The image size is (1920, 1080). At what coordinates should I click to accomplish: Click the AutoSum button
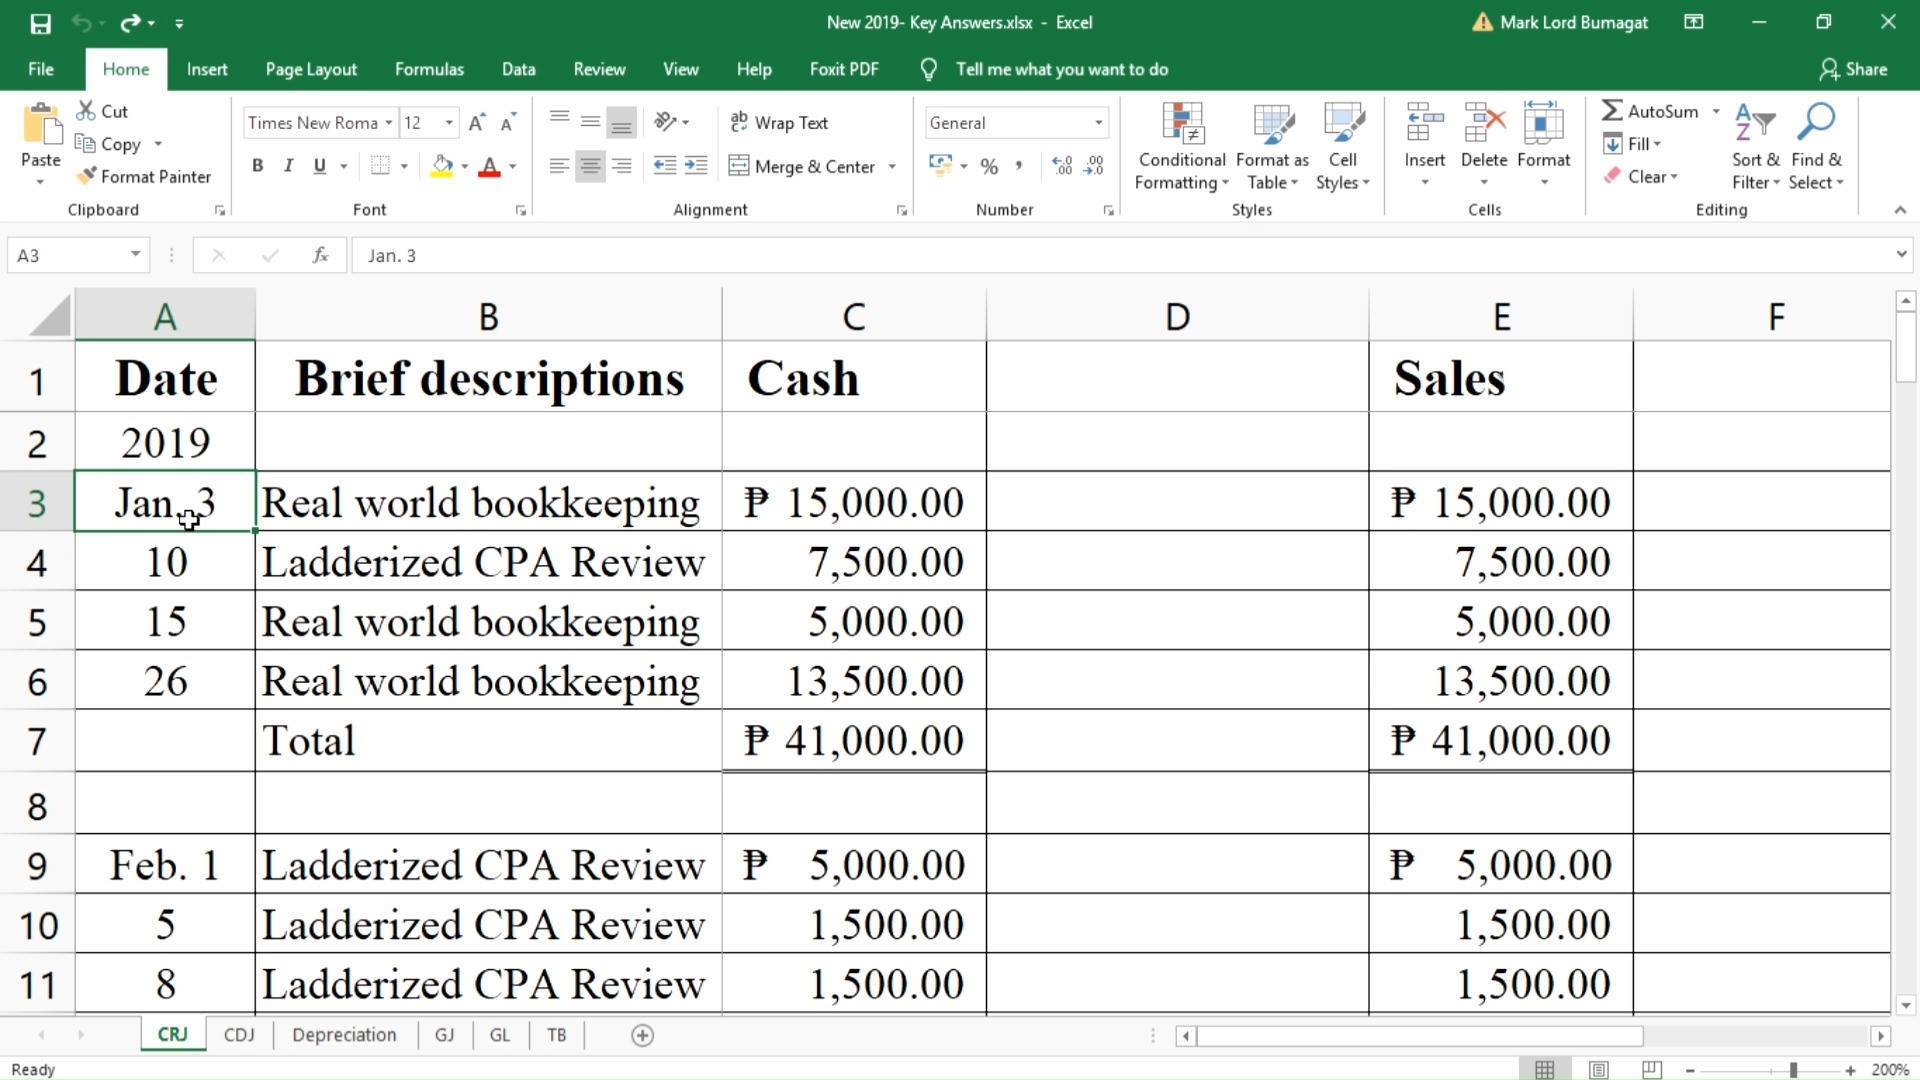click(1651, 111)
